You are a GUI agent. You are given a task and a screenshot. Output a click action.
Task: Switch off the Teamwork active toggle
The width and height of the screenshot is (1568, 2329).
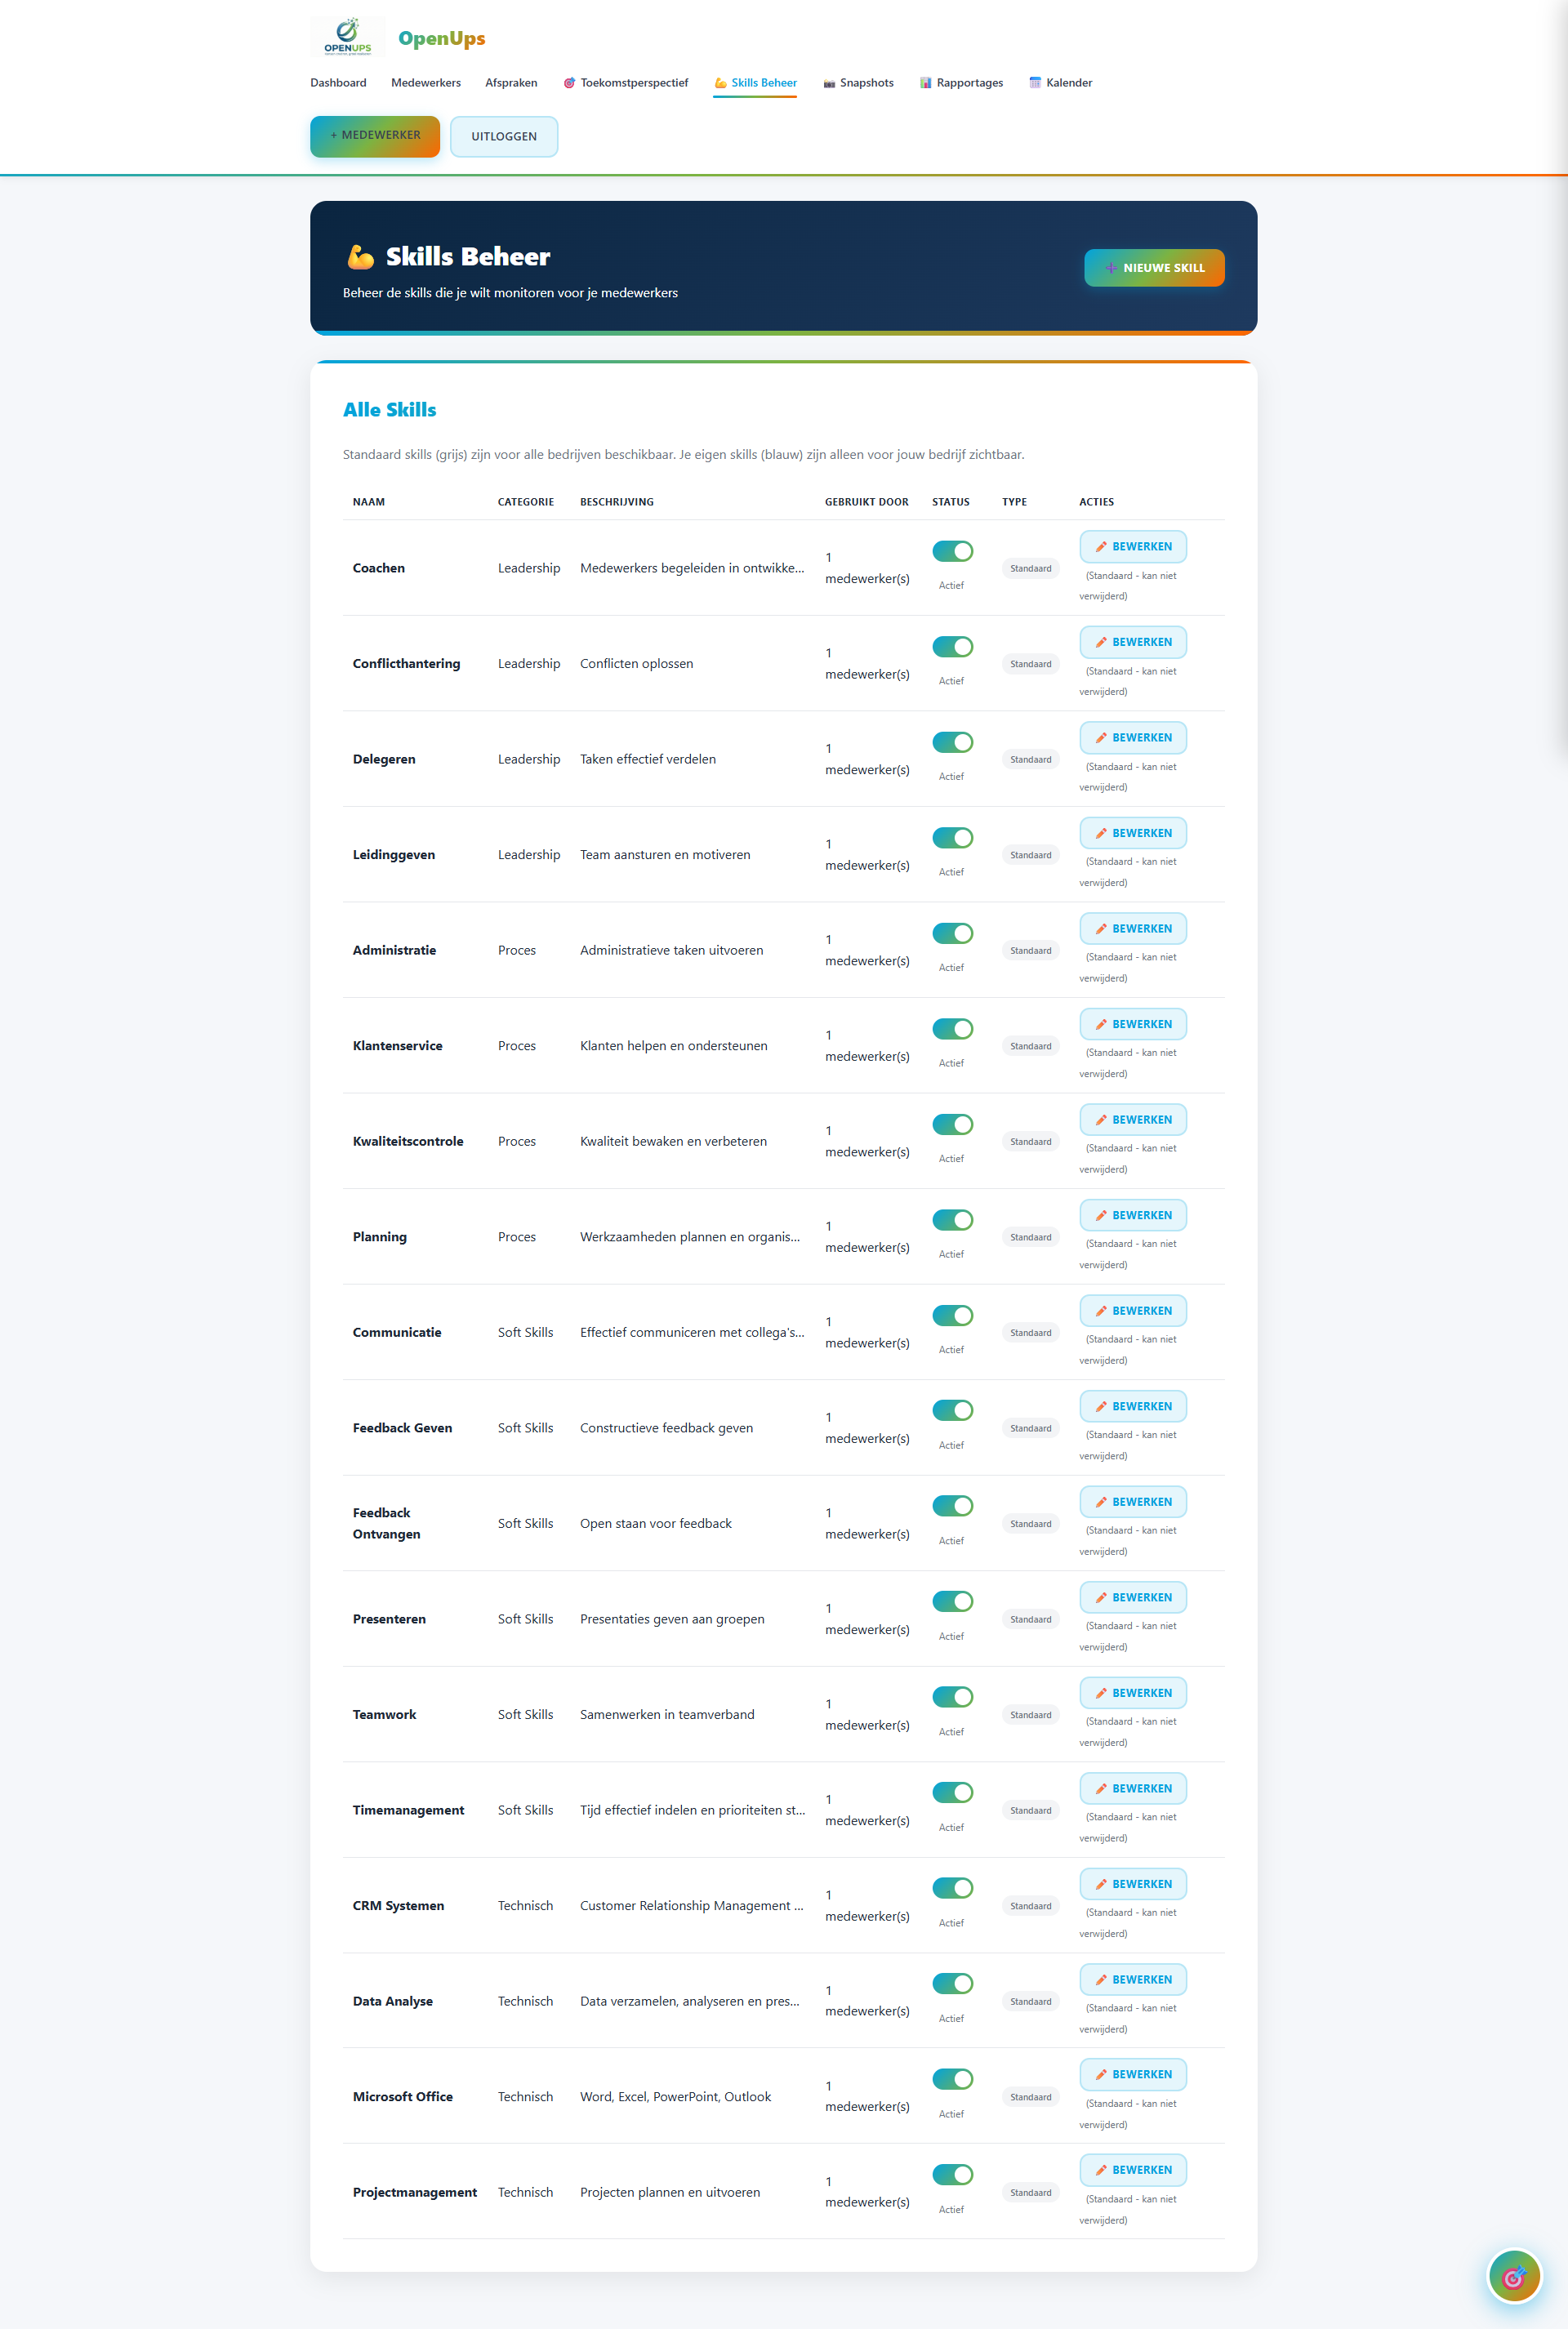(x=952, y=1697)
